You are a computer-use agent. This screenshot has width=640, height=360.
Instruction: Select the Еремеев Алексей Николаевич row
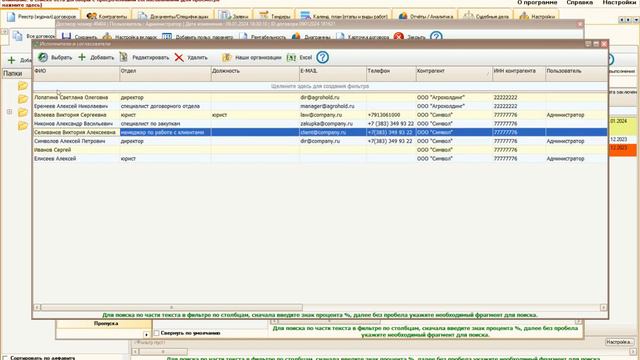pyautogui.click(x=320, y=106)
